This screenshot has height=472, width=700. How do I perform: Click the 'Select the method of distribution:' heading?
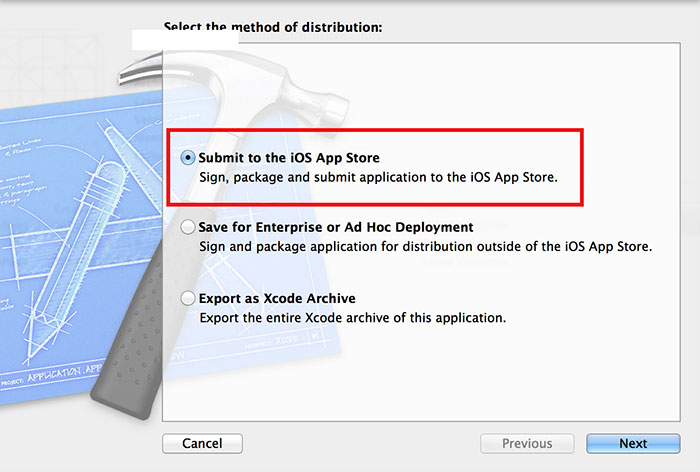273,27
